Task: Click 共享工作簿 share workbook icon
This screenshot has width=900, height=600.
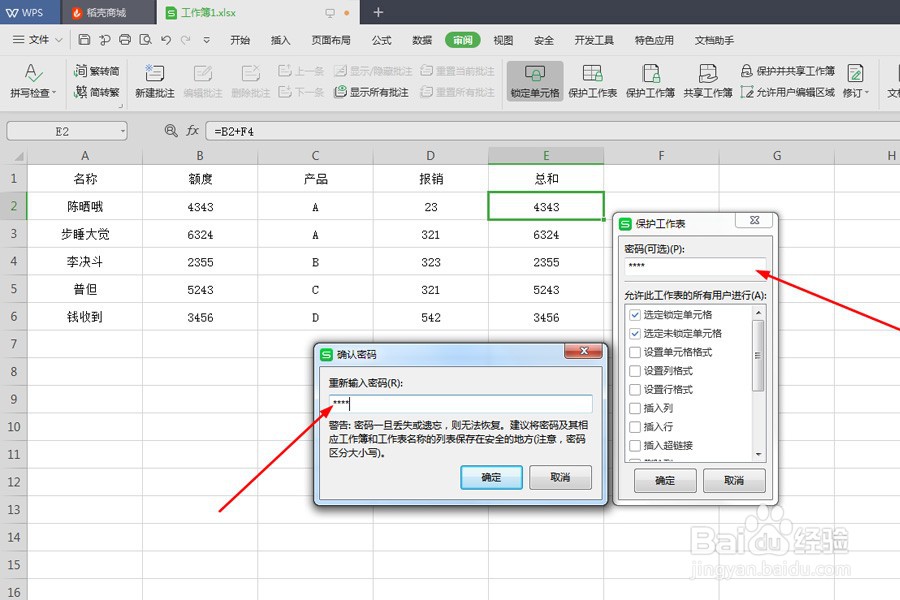Action: (x=708, y=81)
